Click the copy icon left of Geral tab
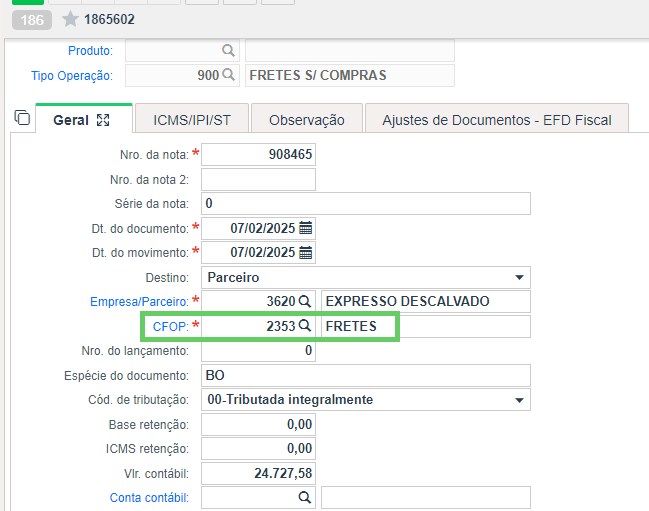 pos(22,118)
